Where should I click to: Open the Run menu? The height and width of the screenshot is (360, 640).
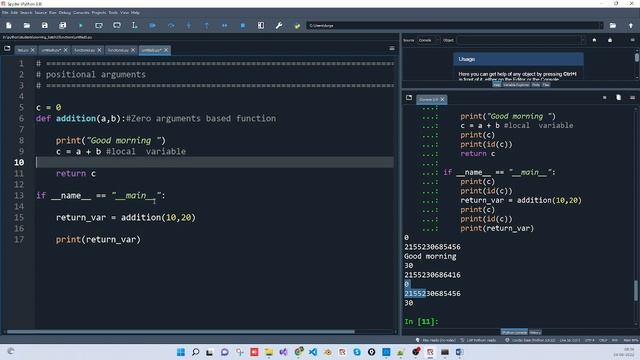point(53,13)
